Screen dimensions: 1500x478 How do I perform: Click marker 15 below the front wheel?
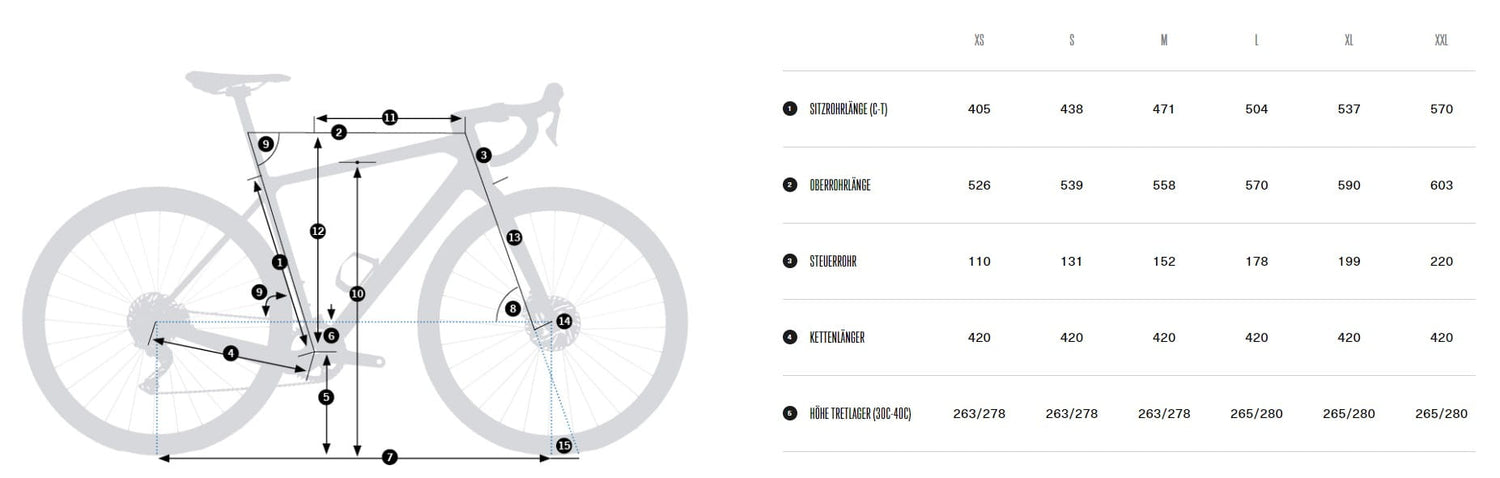click(564, 446)
